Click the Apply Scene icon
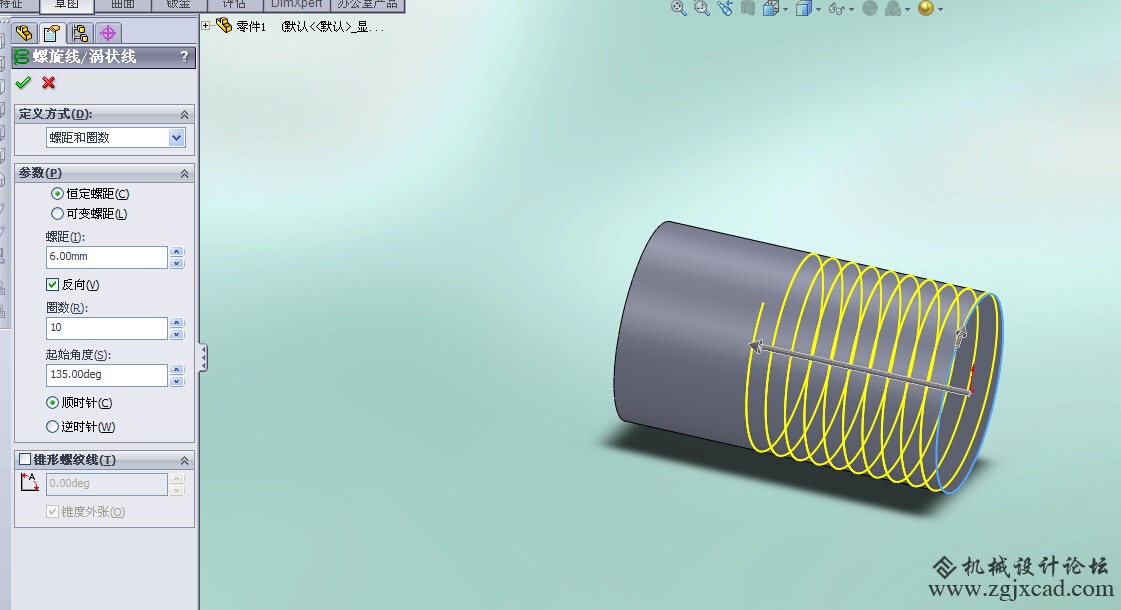The image size is (1121, 610). (893, 9)
